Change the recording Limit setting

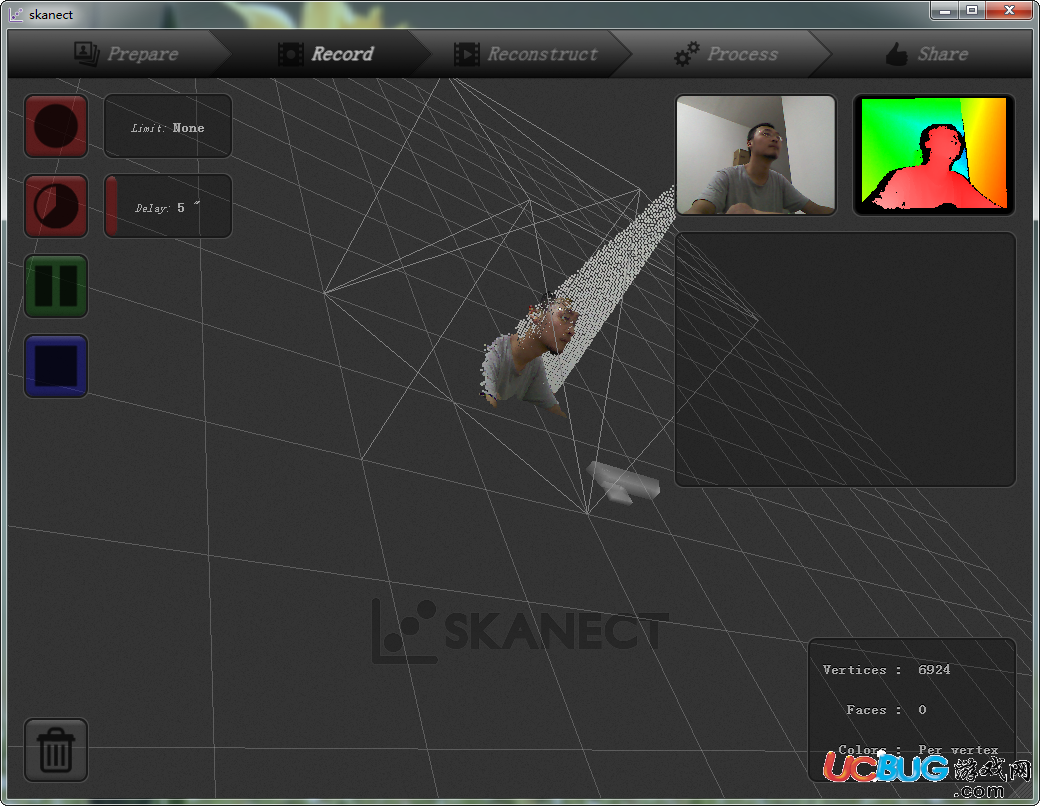click(168, 126)
